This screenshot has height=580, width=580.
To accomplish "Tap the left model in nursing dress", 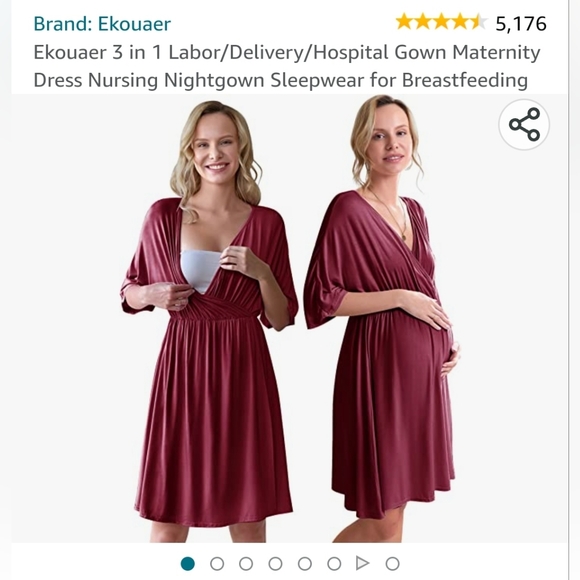I will point(210,321).
